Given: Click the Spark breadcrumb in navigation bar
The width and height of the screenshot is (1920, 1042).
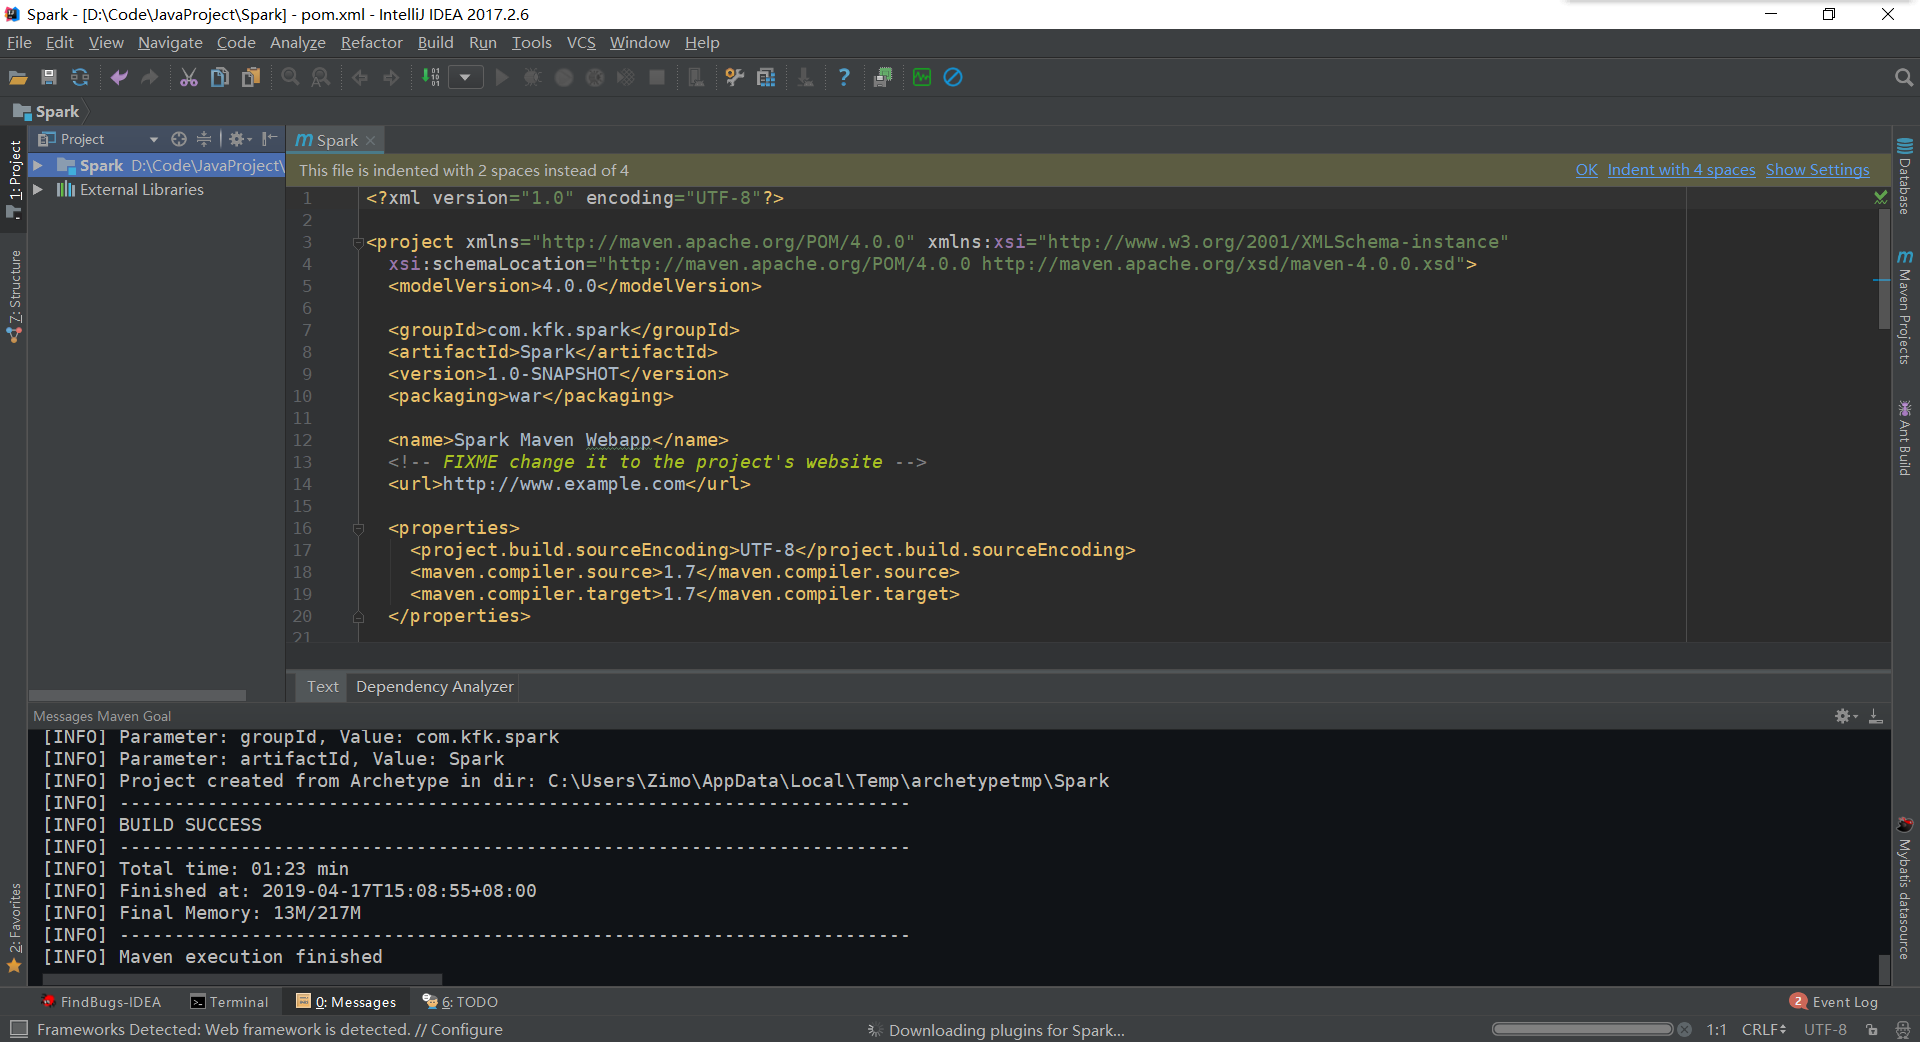Looking at the screenshot, I should click(47, 112).
